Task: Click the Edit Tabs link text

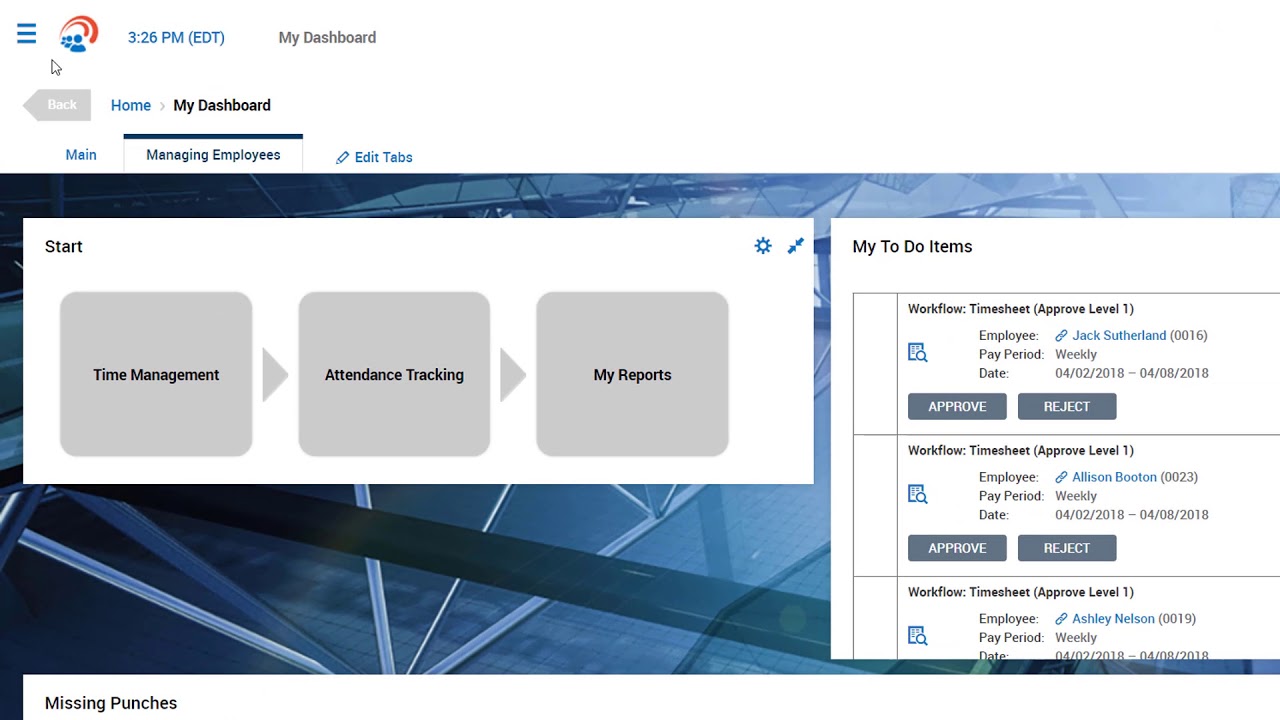Action: tap(384, 158)
